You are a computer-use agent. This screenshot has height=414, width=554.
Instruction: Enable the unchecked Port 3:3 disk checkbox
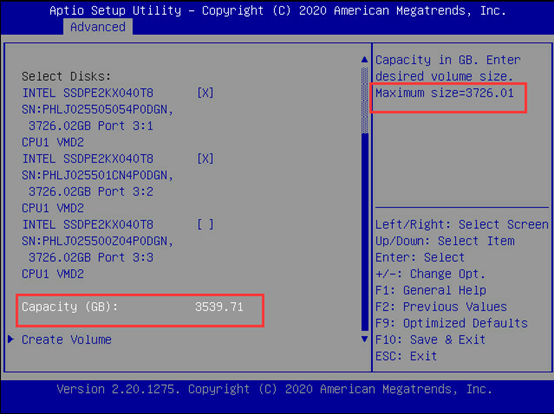(x=205, y=224)
